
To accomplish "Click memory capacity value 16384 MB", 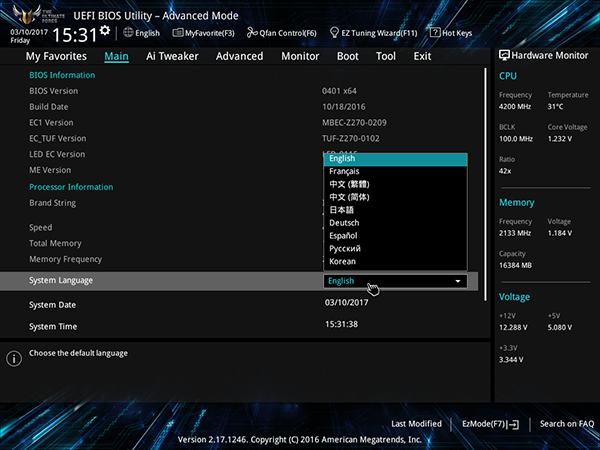I will (515, 266).
